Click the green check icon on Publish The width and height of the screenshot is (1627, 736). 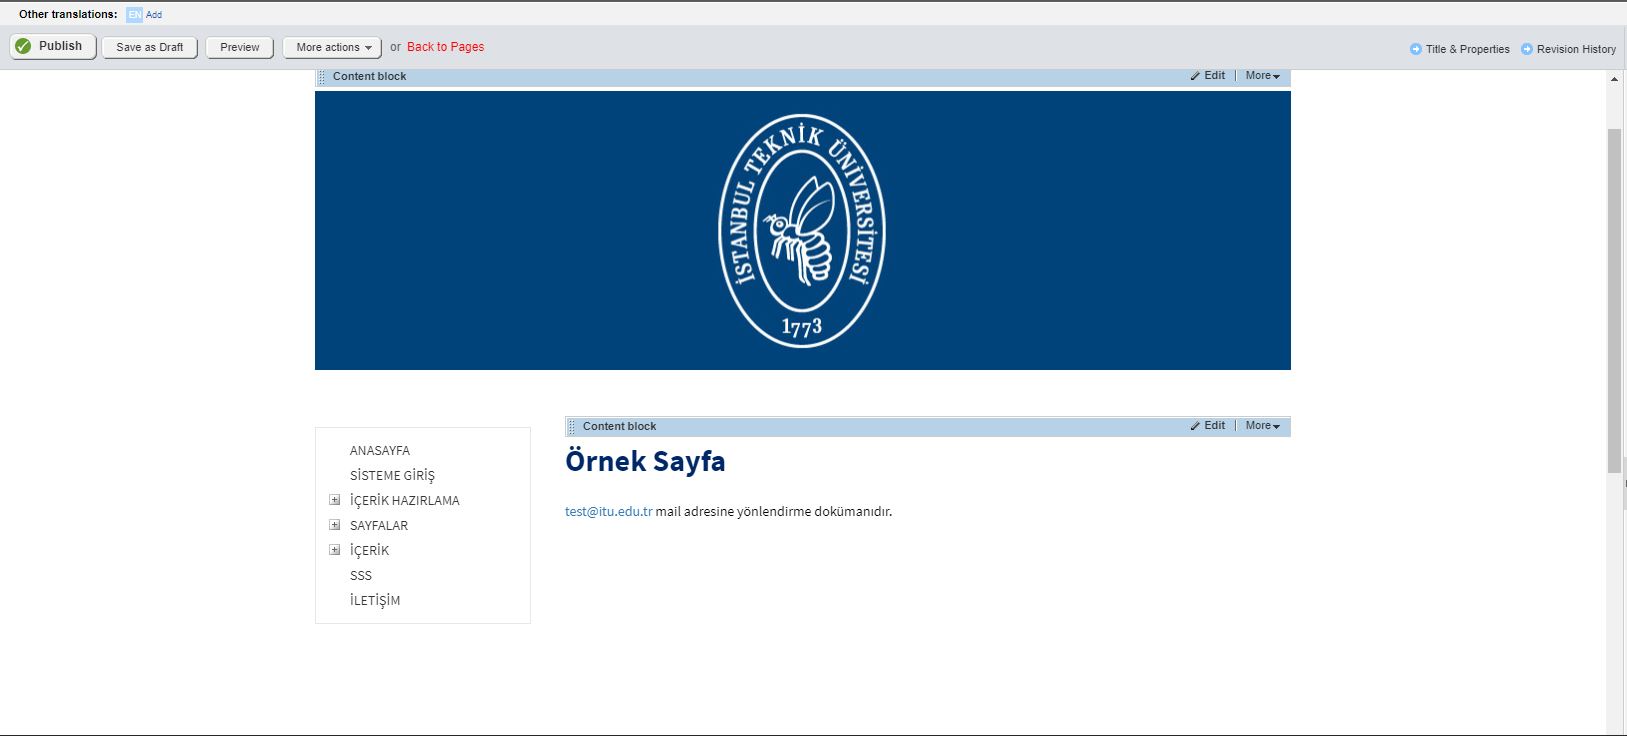tap(23, 46)
